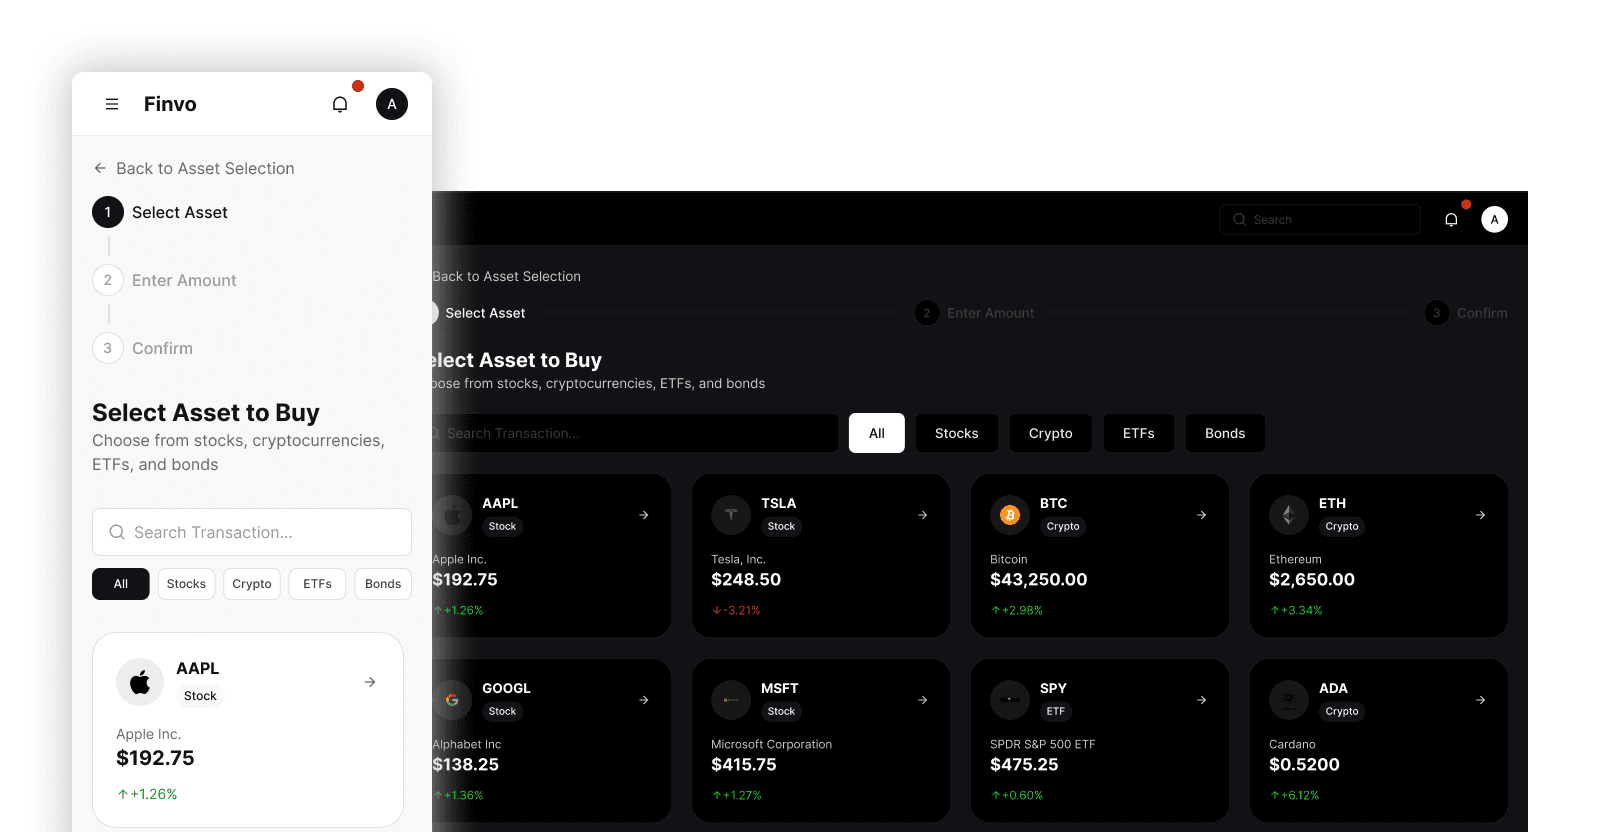
Task: Click the Ethereum logo on the ETH card
Action: [x=1289, y=515]
